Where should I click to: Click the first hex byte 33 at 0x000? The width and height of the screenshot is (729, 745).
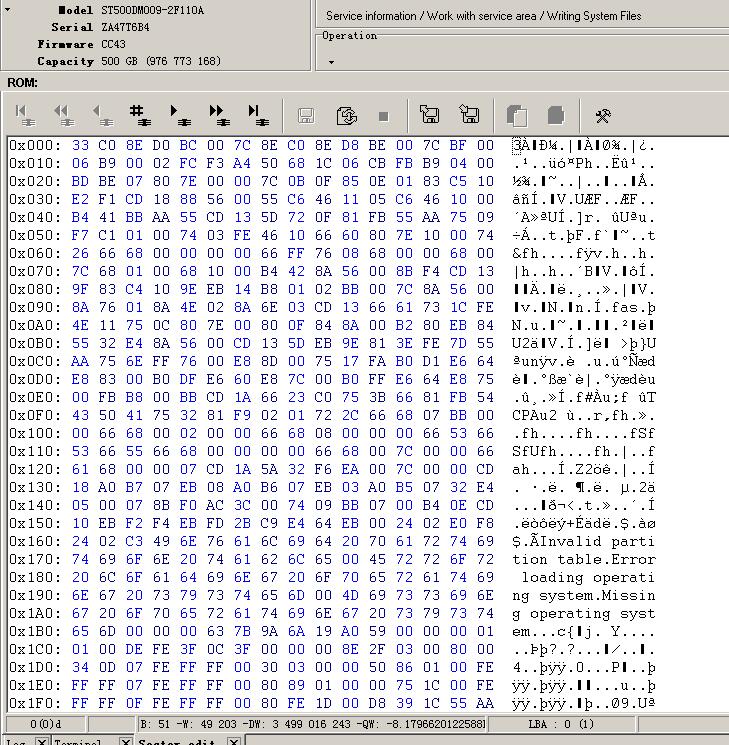(80, 145)
